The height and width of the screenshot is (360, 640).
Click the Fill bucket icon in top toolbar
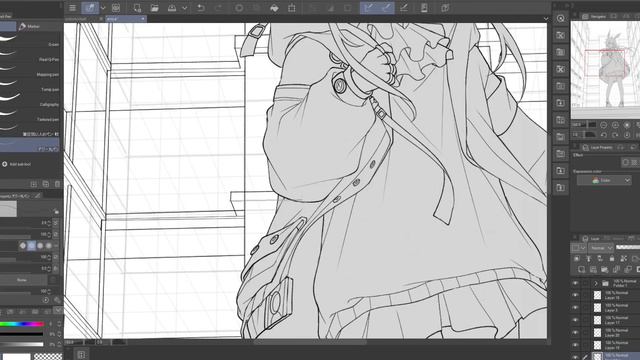pos(274,8)
